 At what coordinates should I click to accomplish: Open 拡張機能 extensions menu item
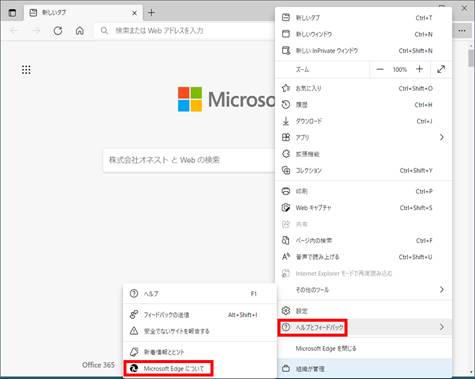363,154
